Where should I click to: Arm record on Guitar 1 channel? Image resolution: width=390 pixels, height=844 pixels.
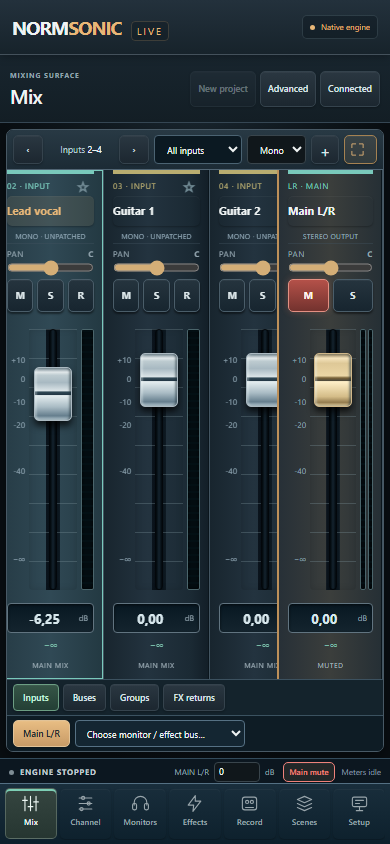tap(187, 296)
